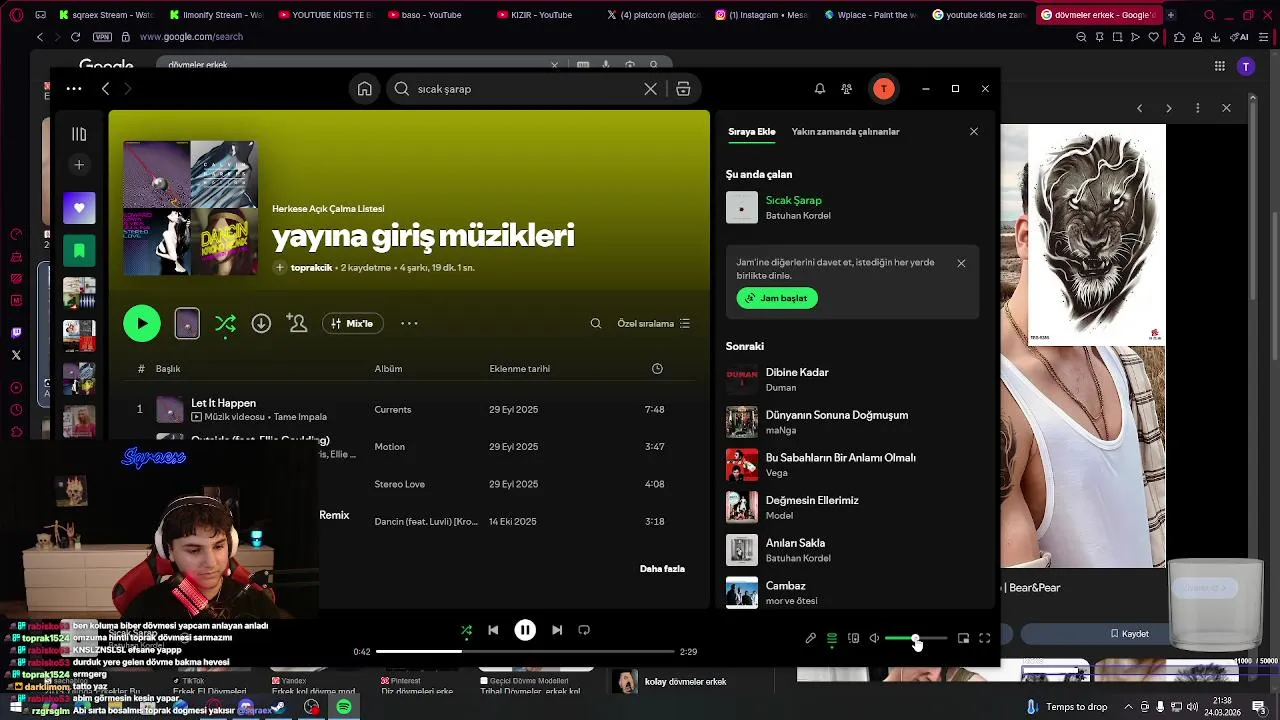Select Sıcak Şarap now playing item
Viewport: 1280px width, 720px height.
click(852, 207)
